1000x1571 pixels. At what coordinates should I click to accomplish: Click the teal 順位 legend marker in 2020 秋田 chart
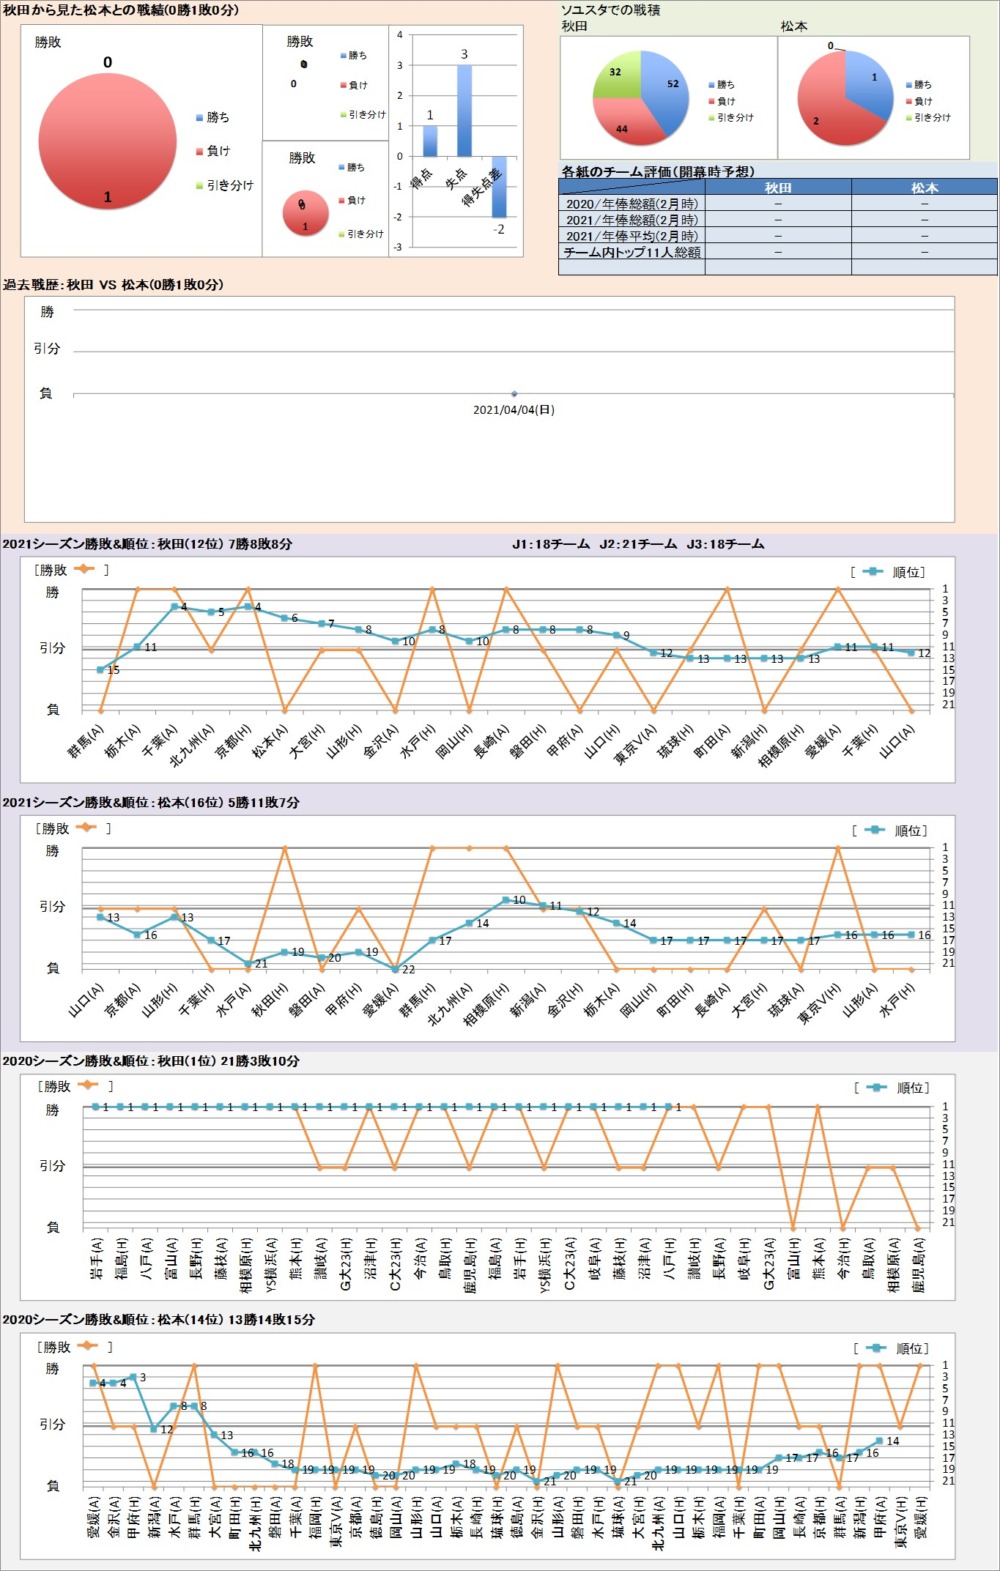[877, 1087]
